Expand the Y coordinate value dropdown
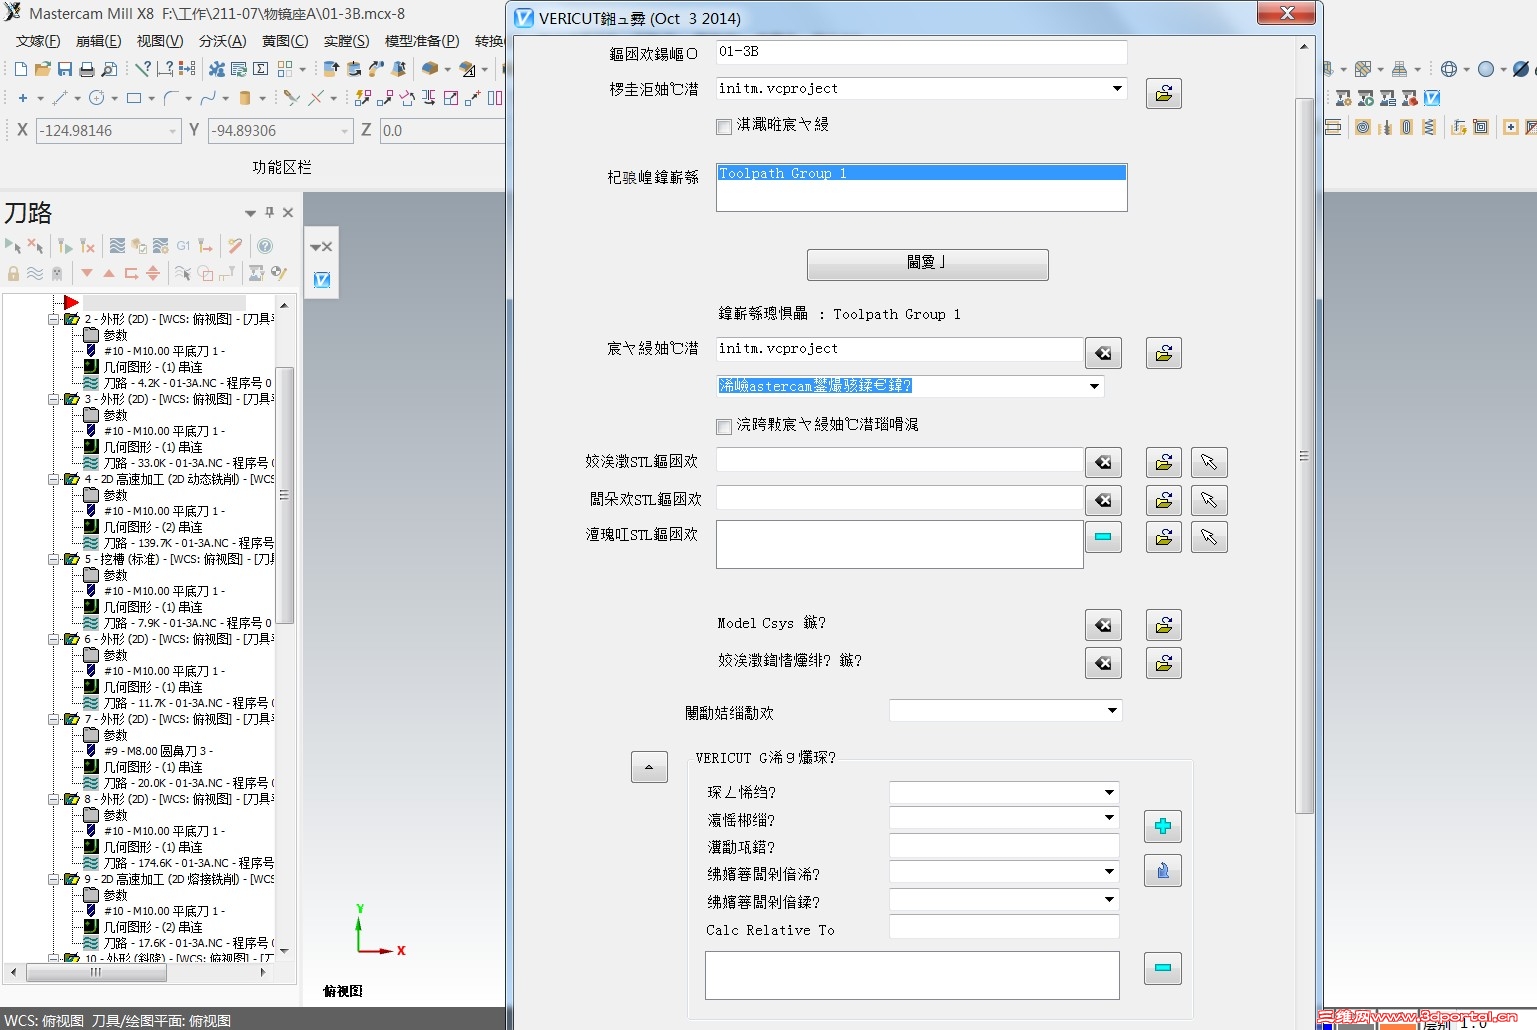The width and height of the screenshot is (1537, 1030). [x=344, y=131]
